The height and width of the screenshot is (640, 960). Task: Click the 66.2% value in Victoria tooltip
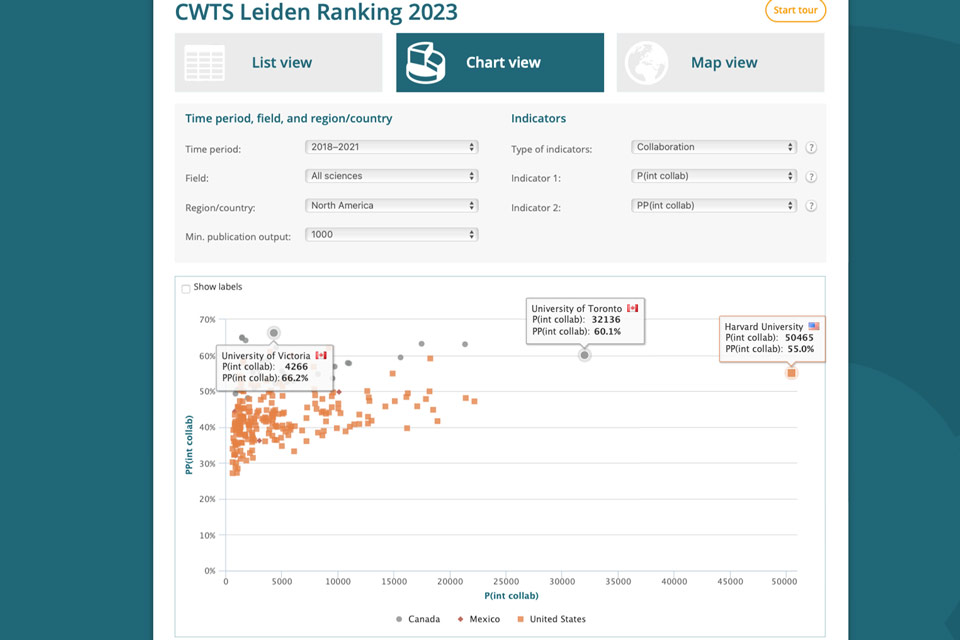295,378
